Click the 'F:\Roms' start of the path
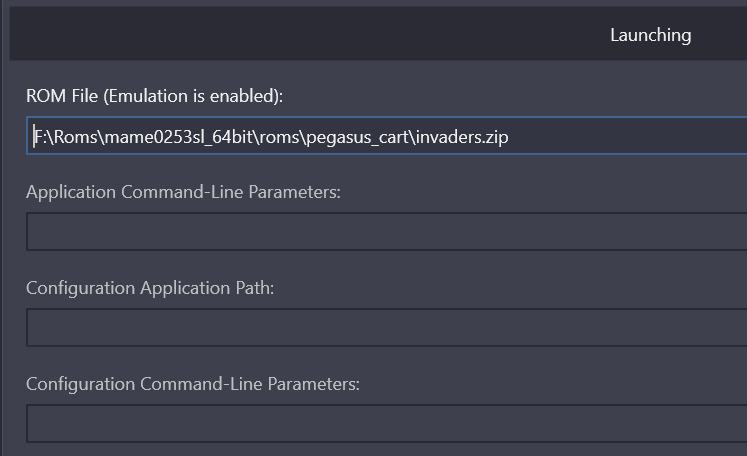The height and width of the screenshot is (456, 747). [66, 137]
